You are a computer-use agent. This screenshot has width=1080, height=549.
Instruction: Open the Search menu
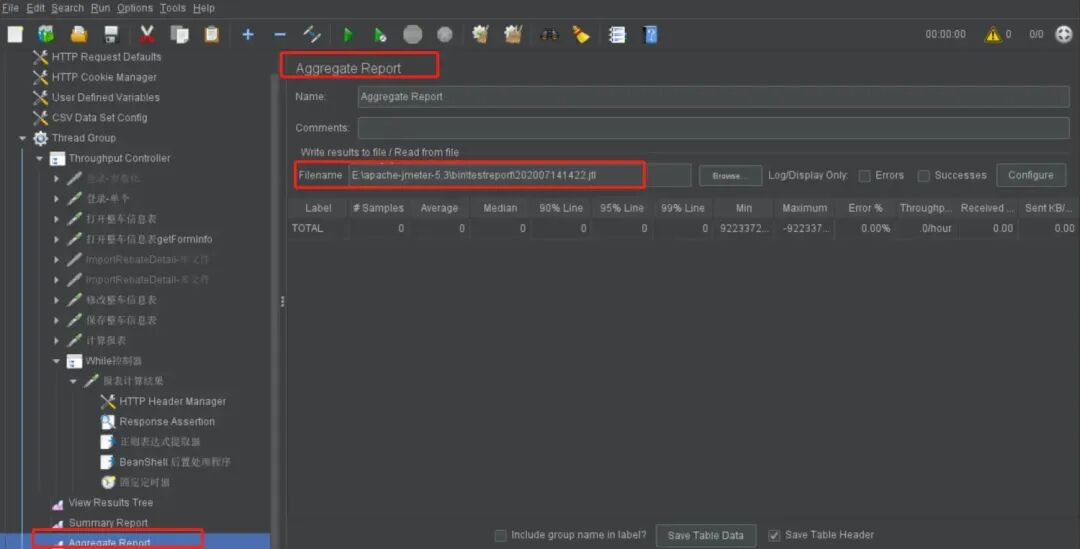point(68,8)
